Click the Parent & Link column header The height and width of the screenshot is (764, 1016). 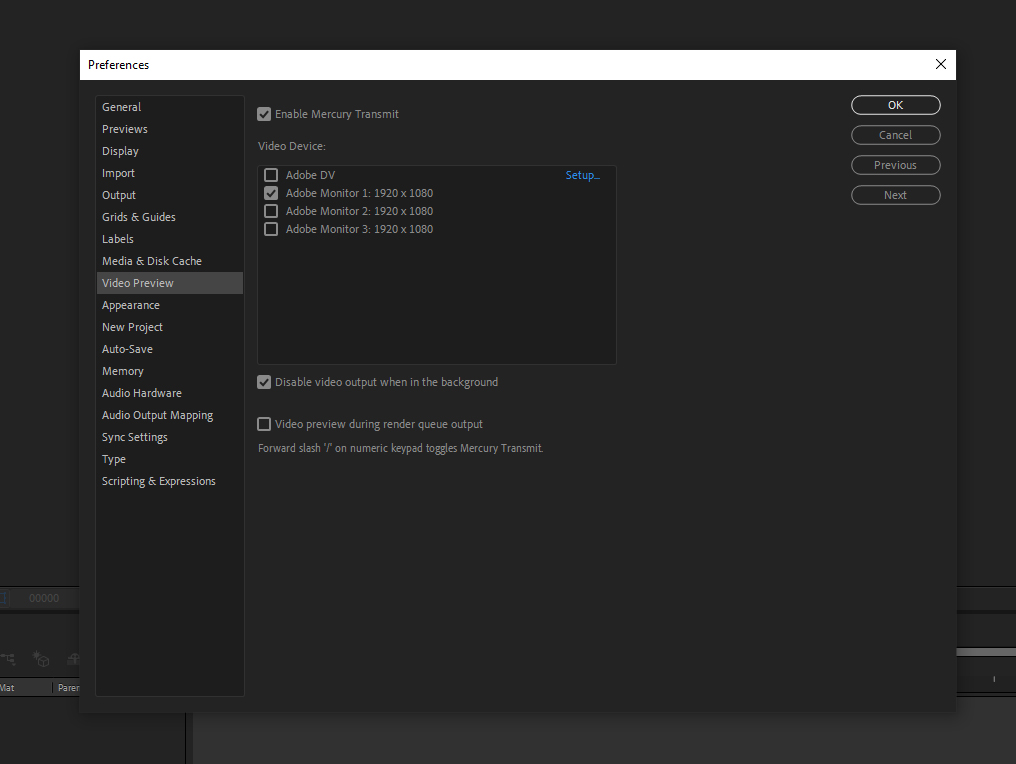pyautogui.click(x=68, y=687)
